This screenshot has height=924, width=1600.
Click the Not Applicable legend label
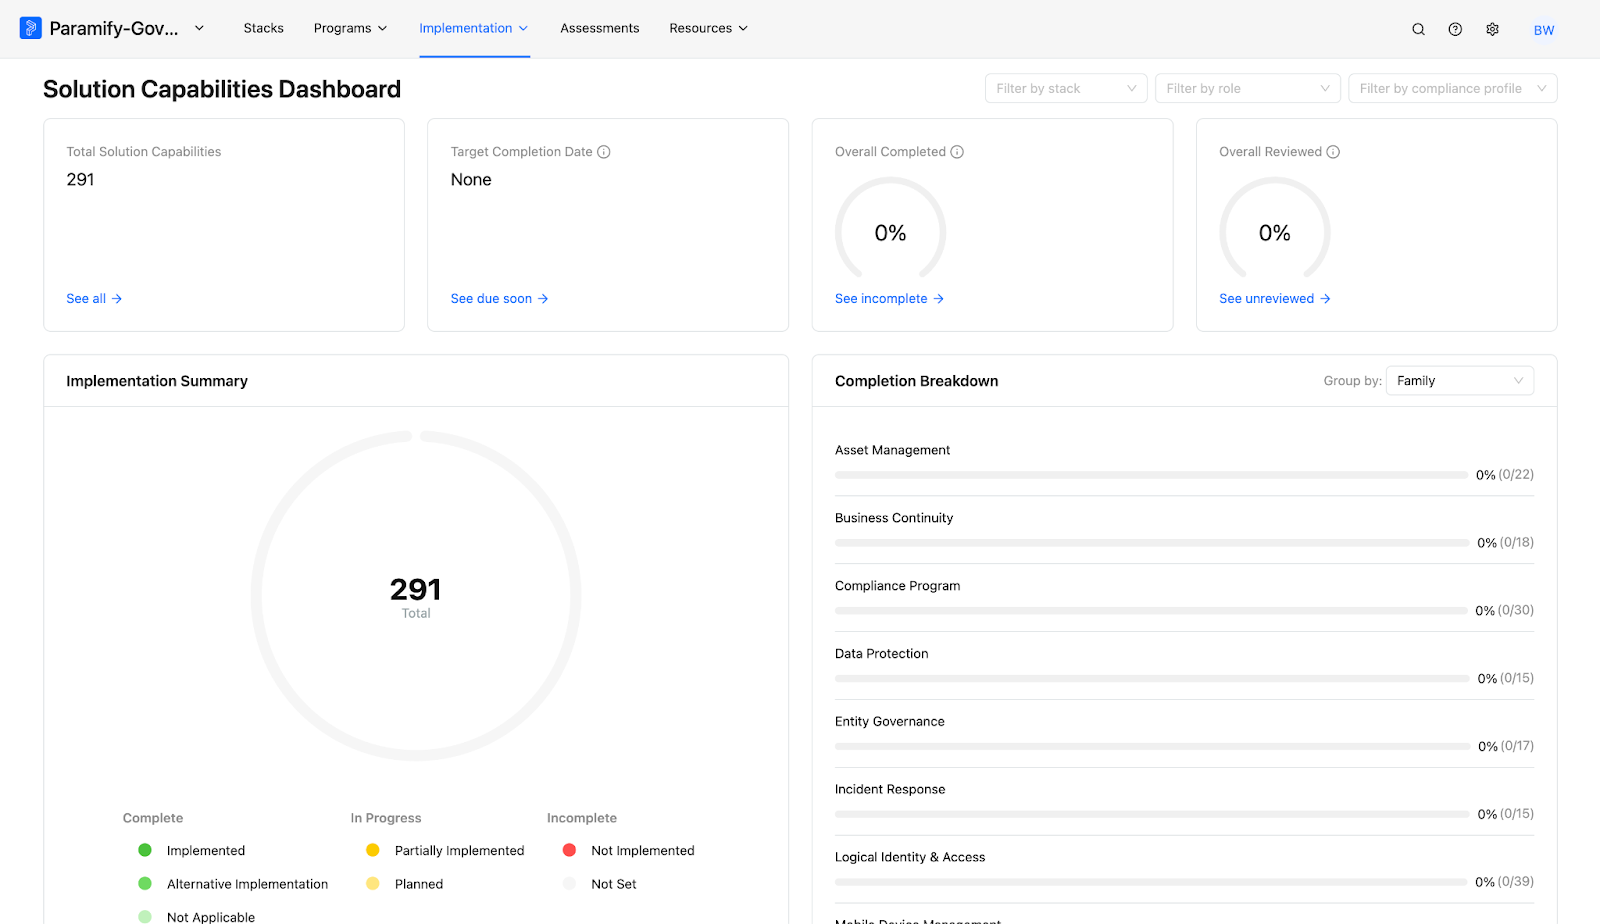click(211, 917)
